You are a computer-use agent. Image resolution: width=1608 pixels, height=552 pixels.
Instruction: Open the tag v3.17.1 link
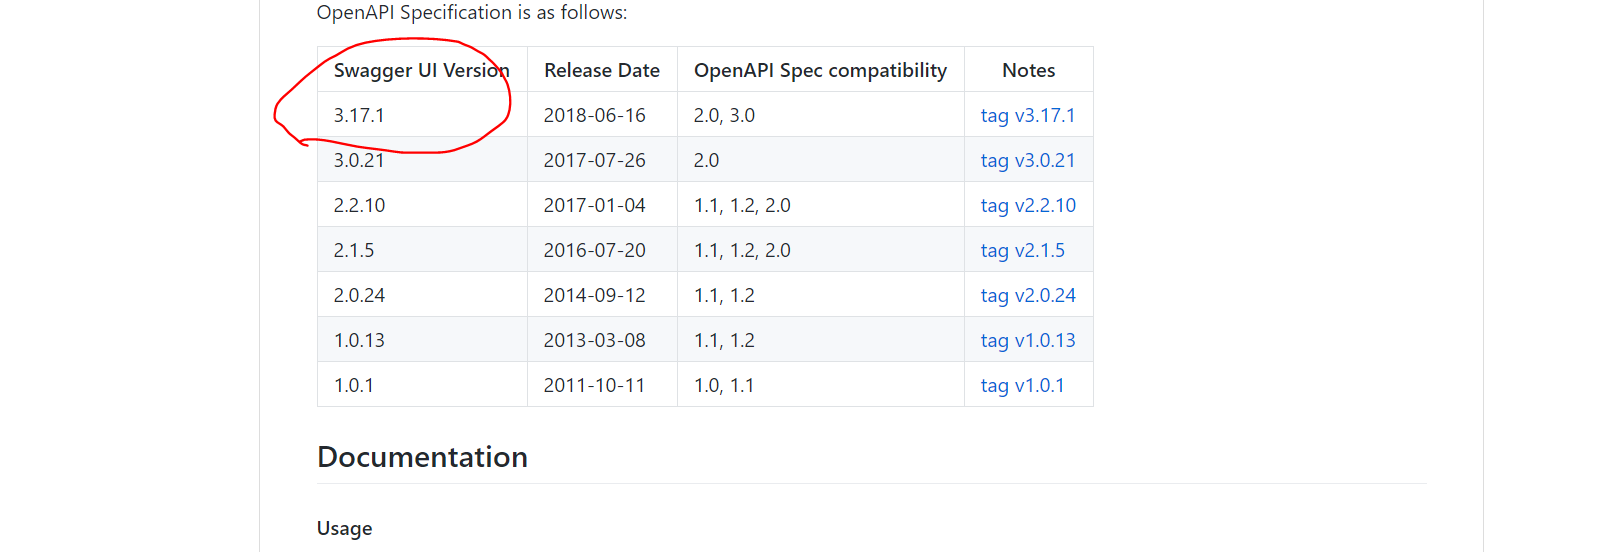pos(1027,115)
